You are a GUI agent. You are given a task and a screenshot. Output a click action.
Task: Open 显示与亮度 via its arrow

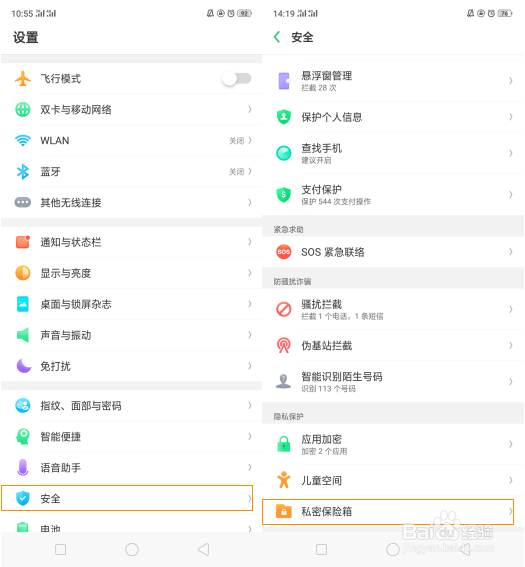249,273
